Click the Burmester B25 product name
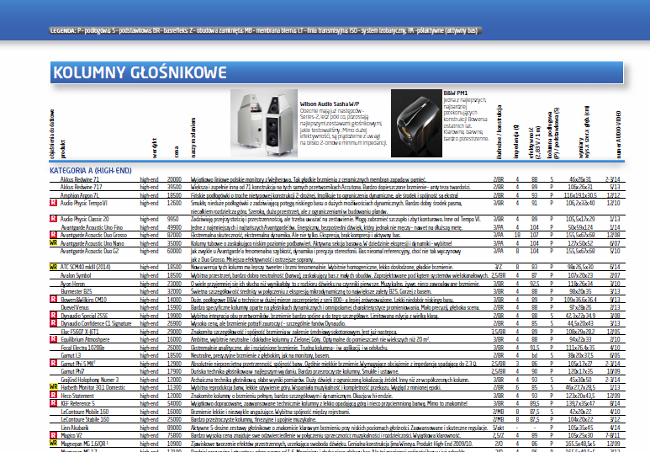This screenshot has height=452, width=650. 76,292
